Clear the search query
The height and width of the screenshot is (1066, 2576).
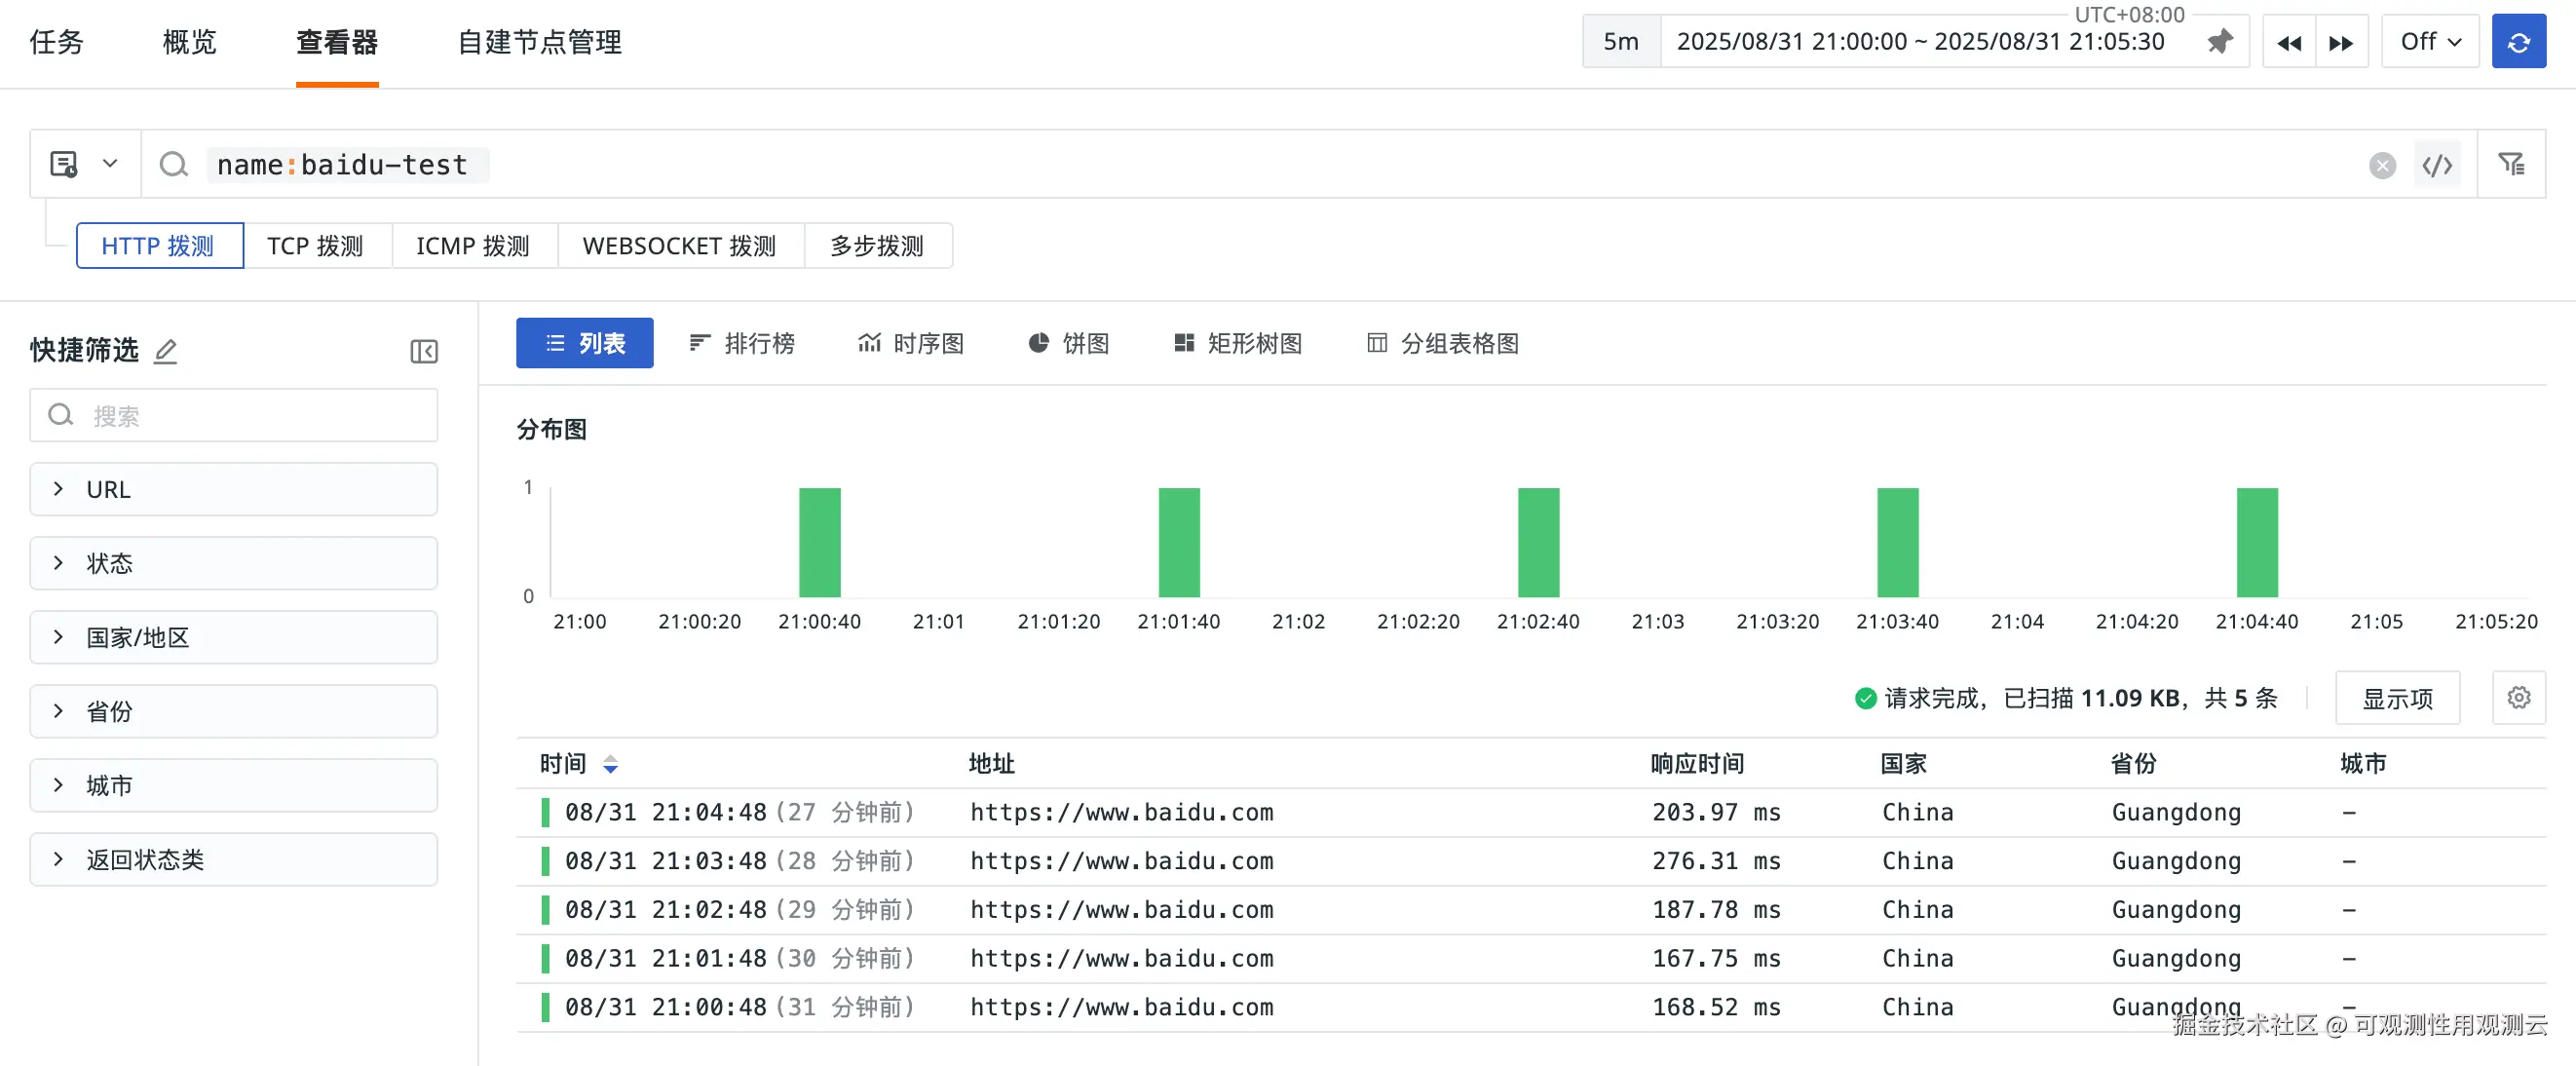click(2382, 165)
